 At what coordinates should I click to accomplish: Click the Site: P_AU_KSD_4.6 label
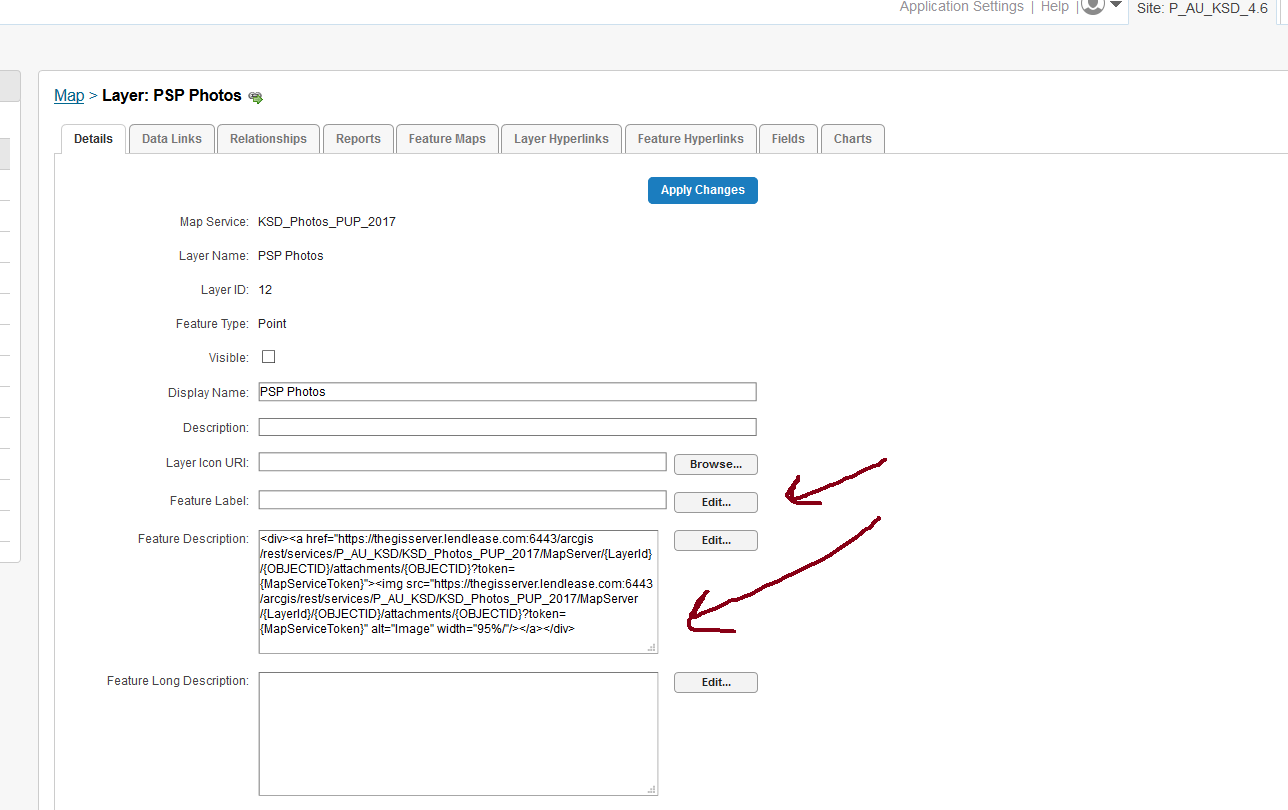(1202, 8)
